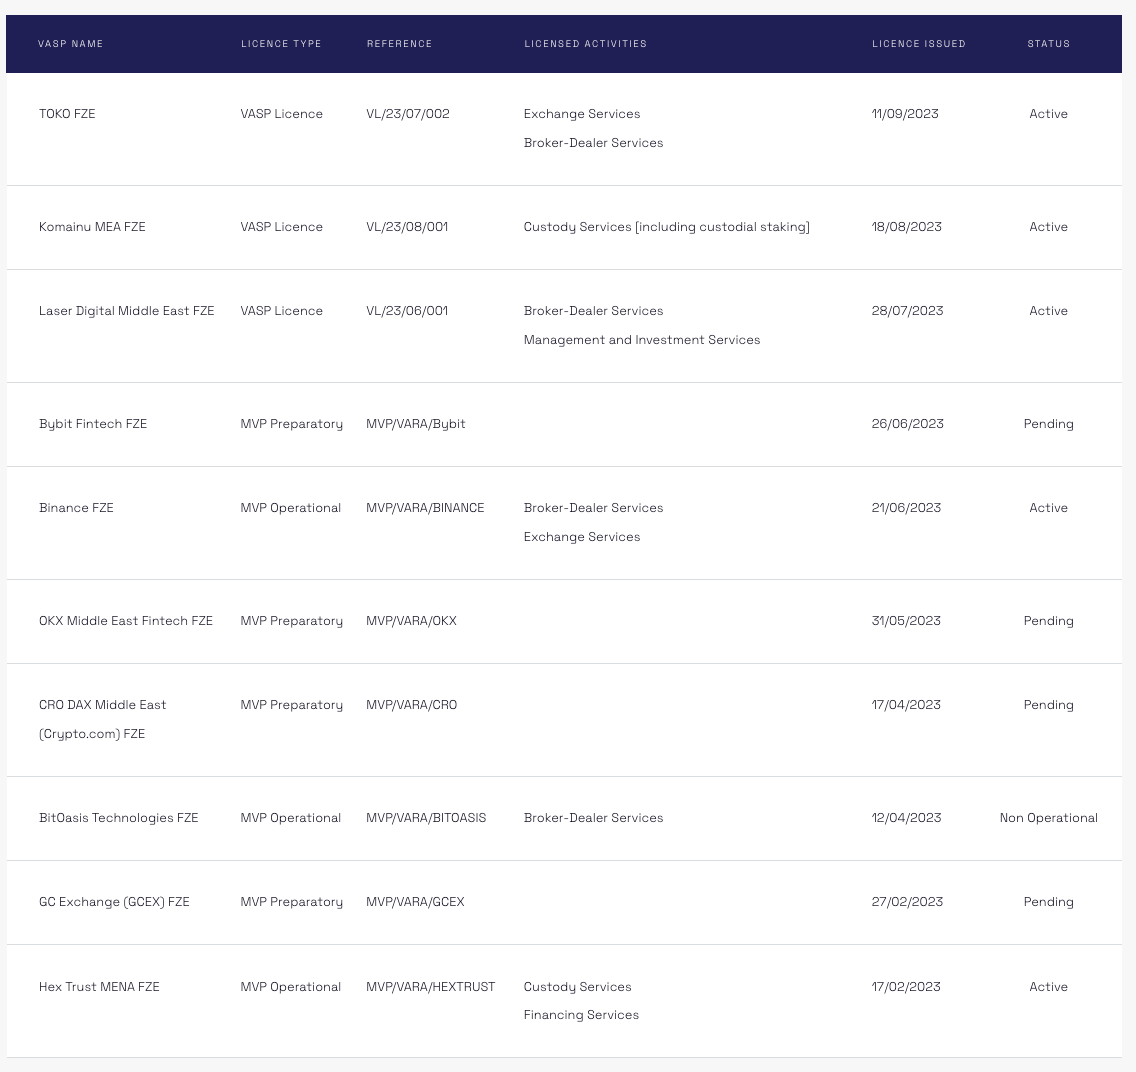Click the Status column header

[x=1048, y=44]
